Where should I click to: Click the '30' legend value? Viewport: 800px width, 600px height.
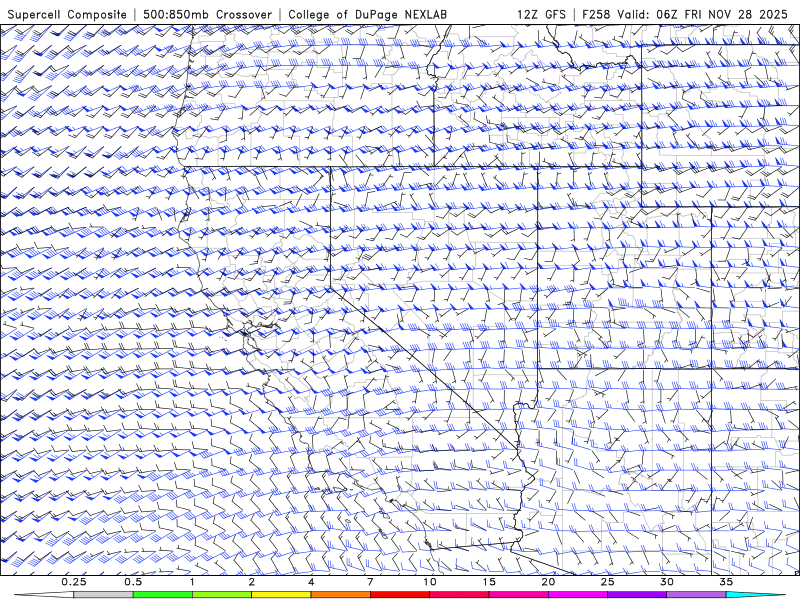[x=666, y=582]
